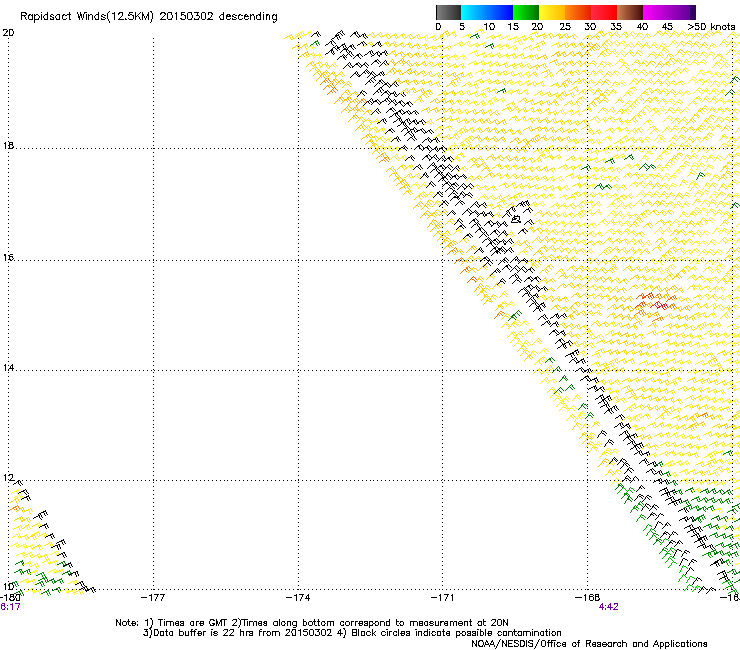Click the magenta-purple 40-50 knots legend segment
Viewport: 740px width, 650px height.
coord(669,12)
